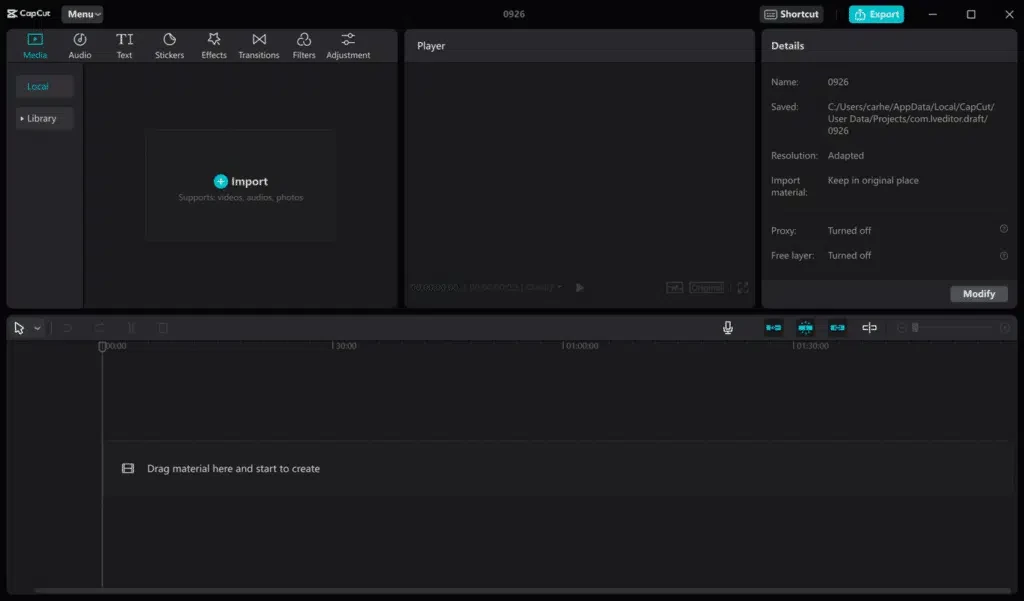Toggle clip linkage in timeline toolbar

(837, 328)
